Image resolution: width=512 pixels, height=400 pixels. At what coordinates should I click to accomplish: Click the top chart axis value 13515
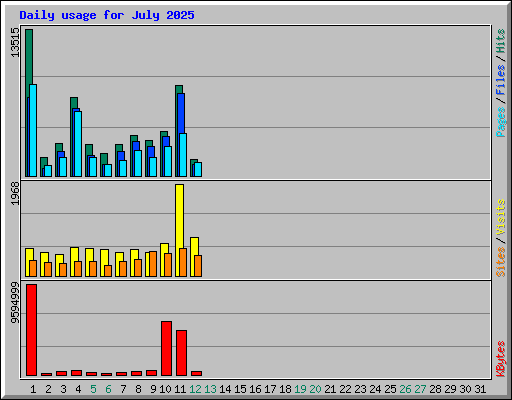point(15,42)
